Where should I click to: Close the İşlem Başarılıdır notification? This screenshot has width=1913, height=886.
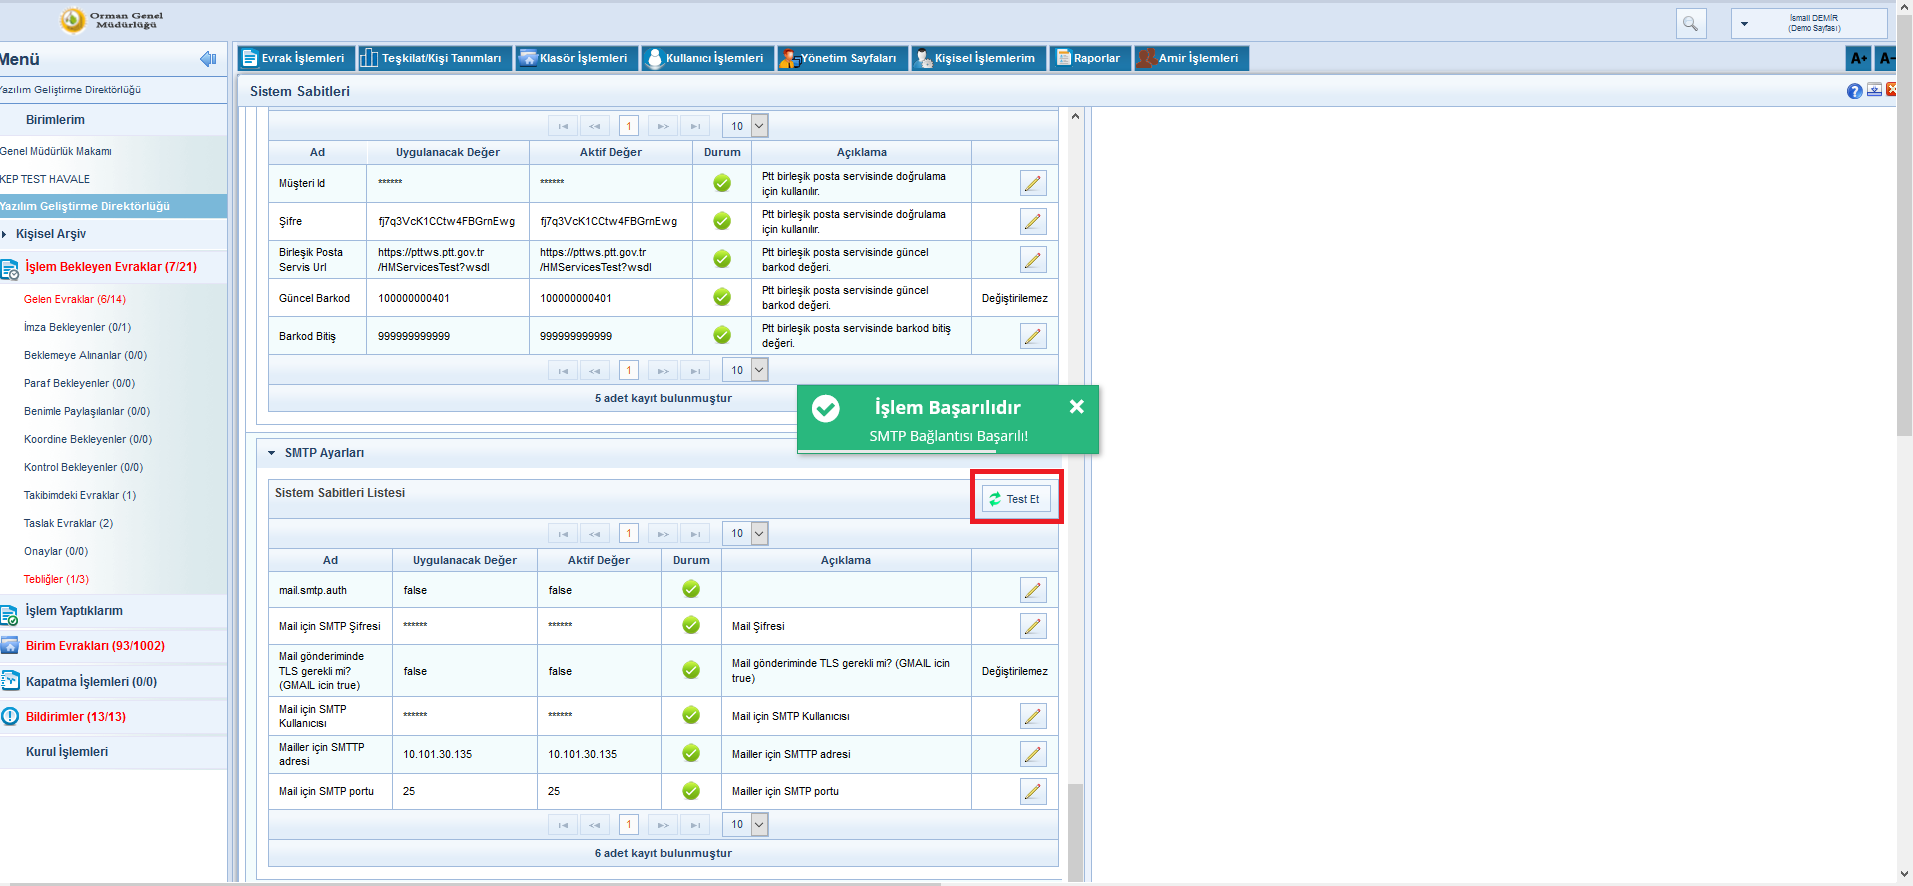(x=1076, y=407)
